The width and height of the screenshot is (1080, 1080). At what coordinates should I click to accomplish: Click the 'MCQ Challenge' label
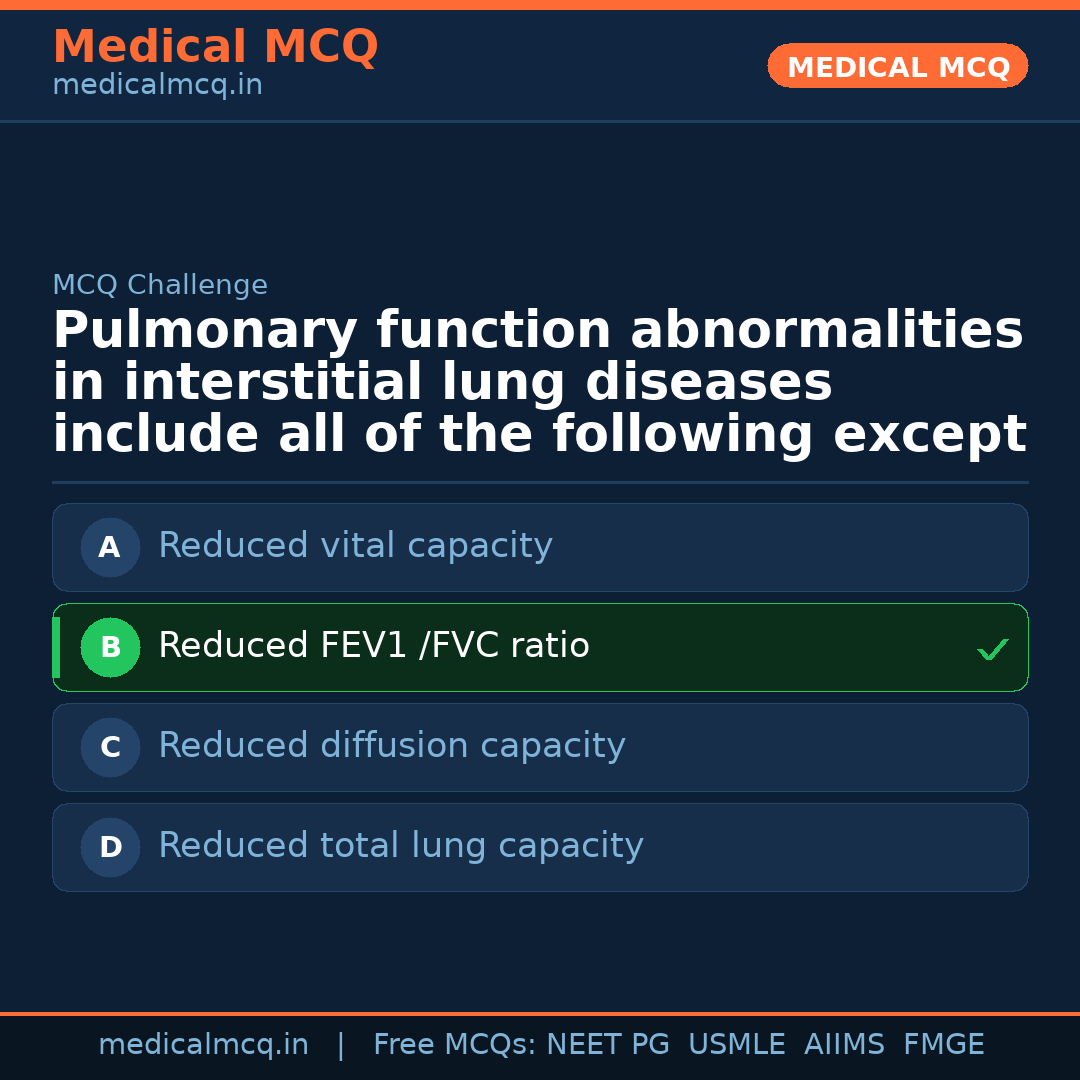(160, 286)
